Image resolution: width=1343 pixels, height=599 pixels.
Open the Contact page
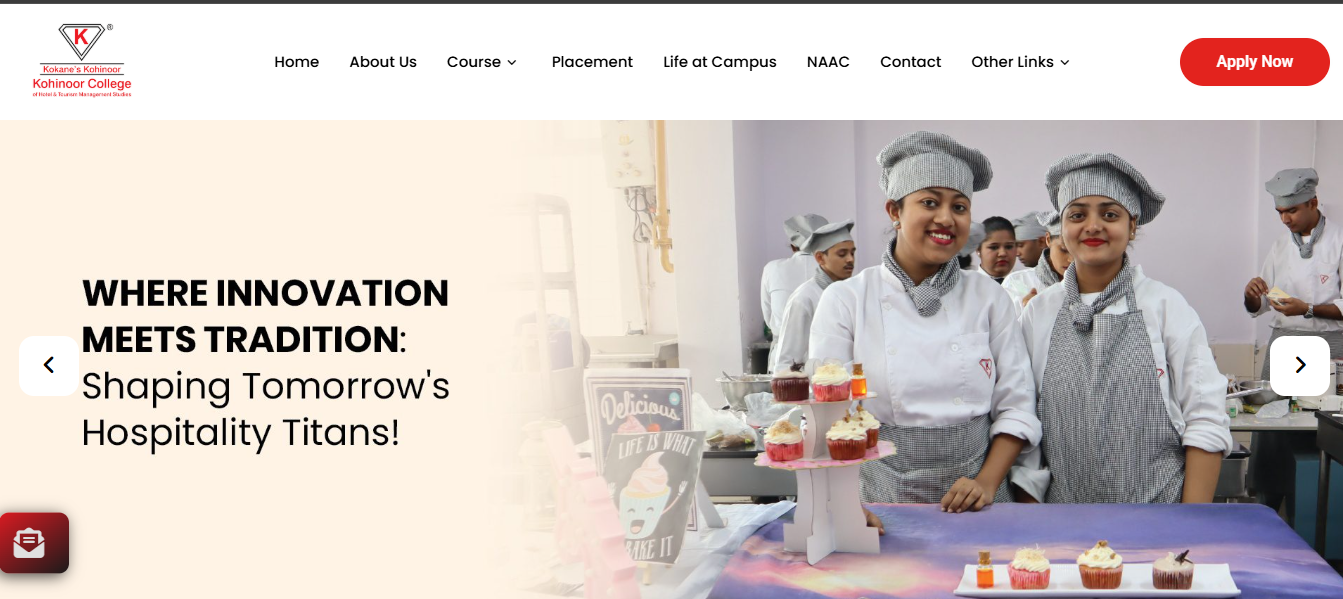point(910,62)
